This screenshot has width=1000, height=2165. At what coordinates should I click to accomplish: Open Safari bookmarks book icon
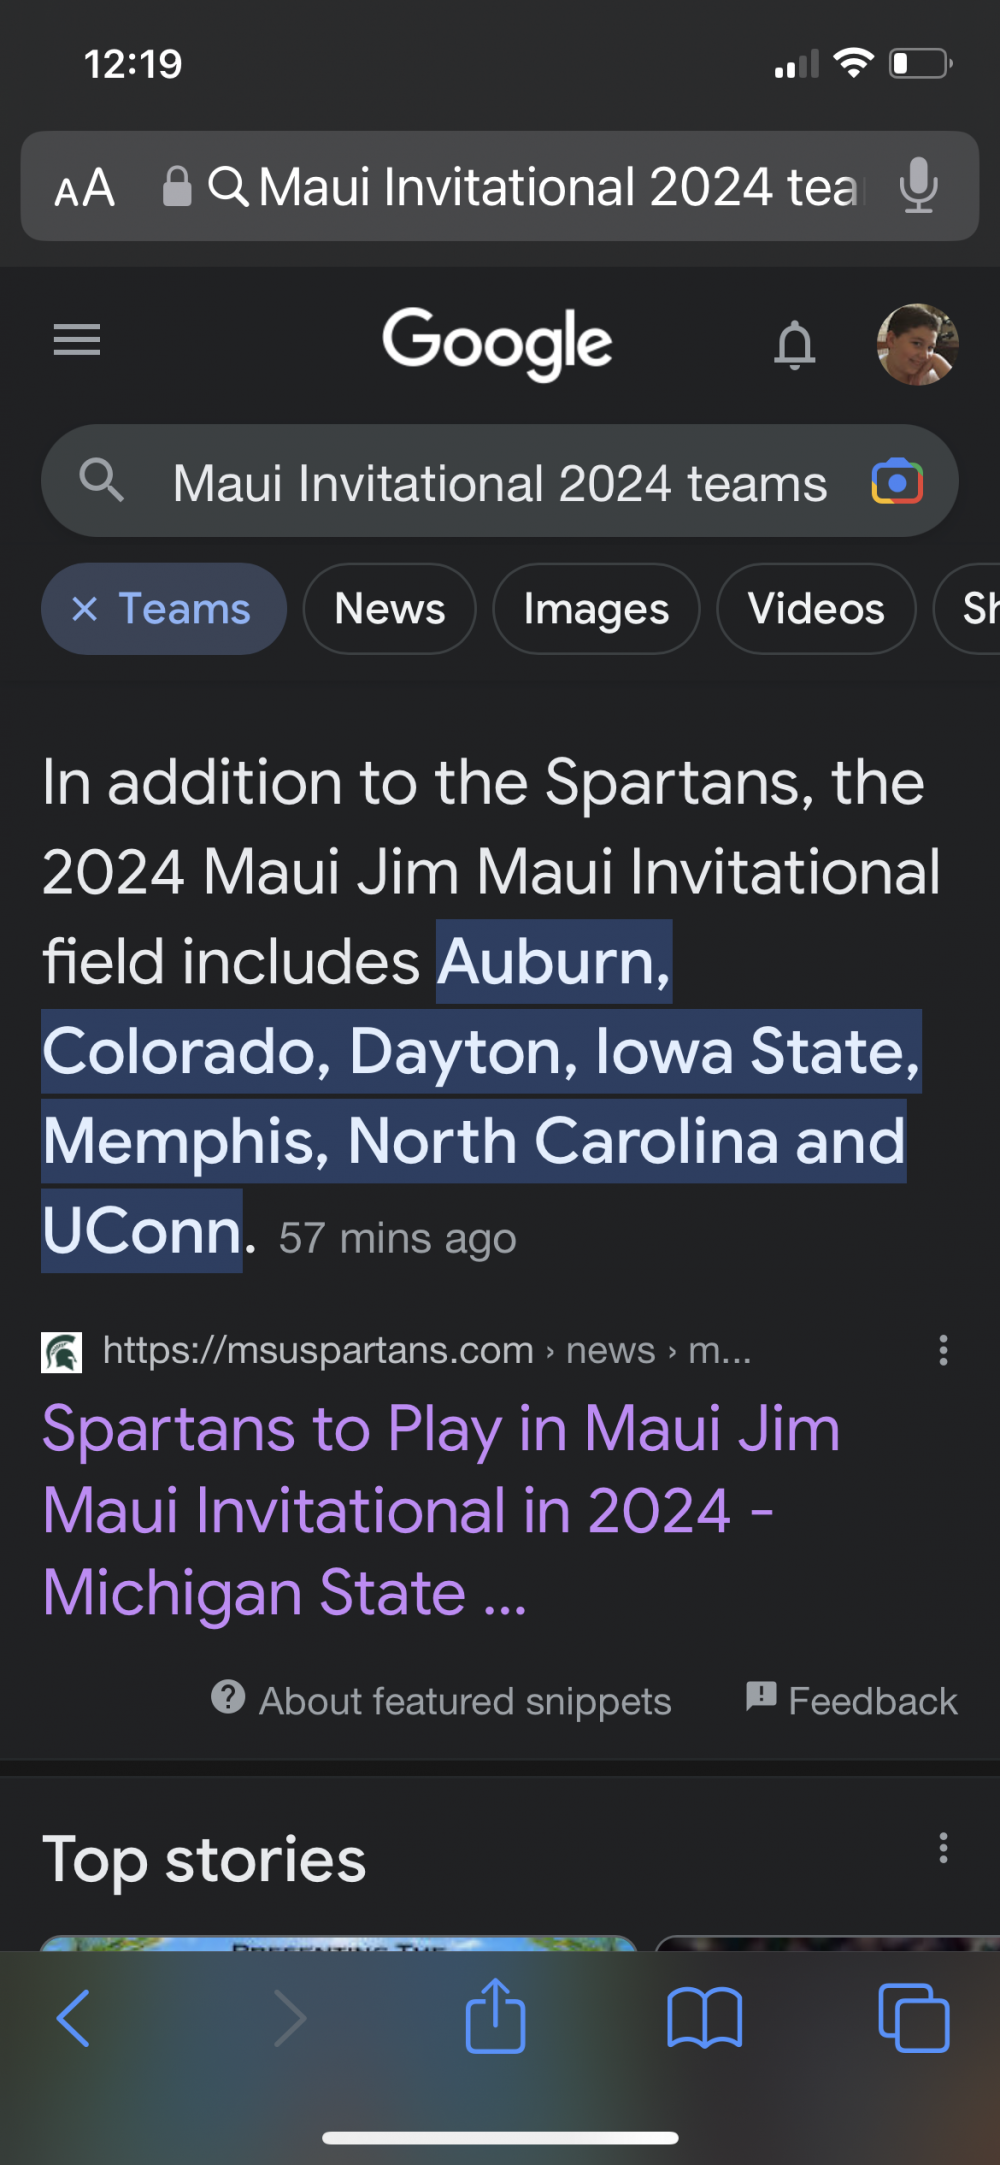point(704,2018)
